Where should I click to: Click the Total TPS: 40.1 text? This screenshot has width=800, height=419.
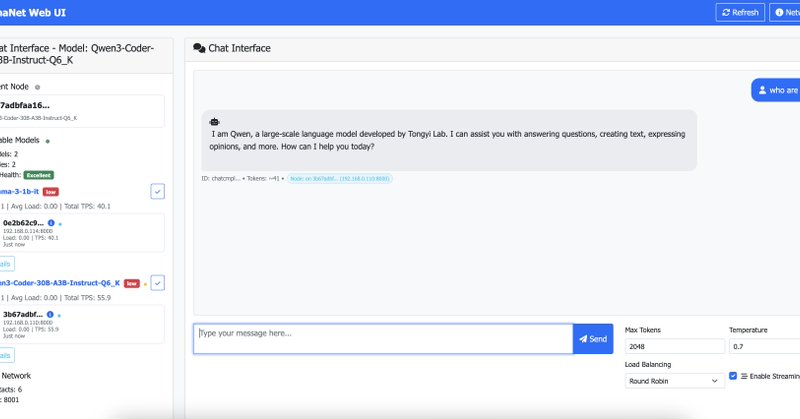pos(87,206)
